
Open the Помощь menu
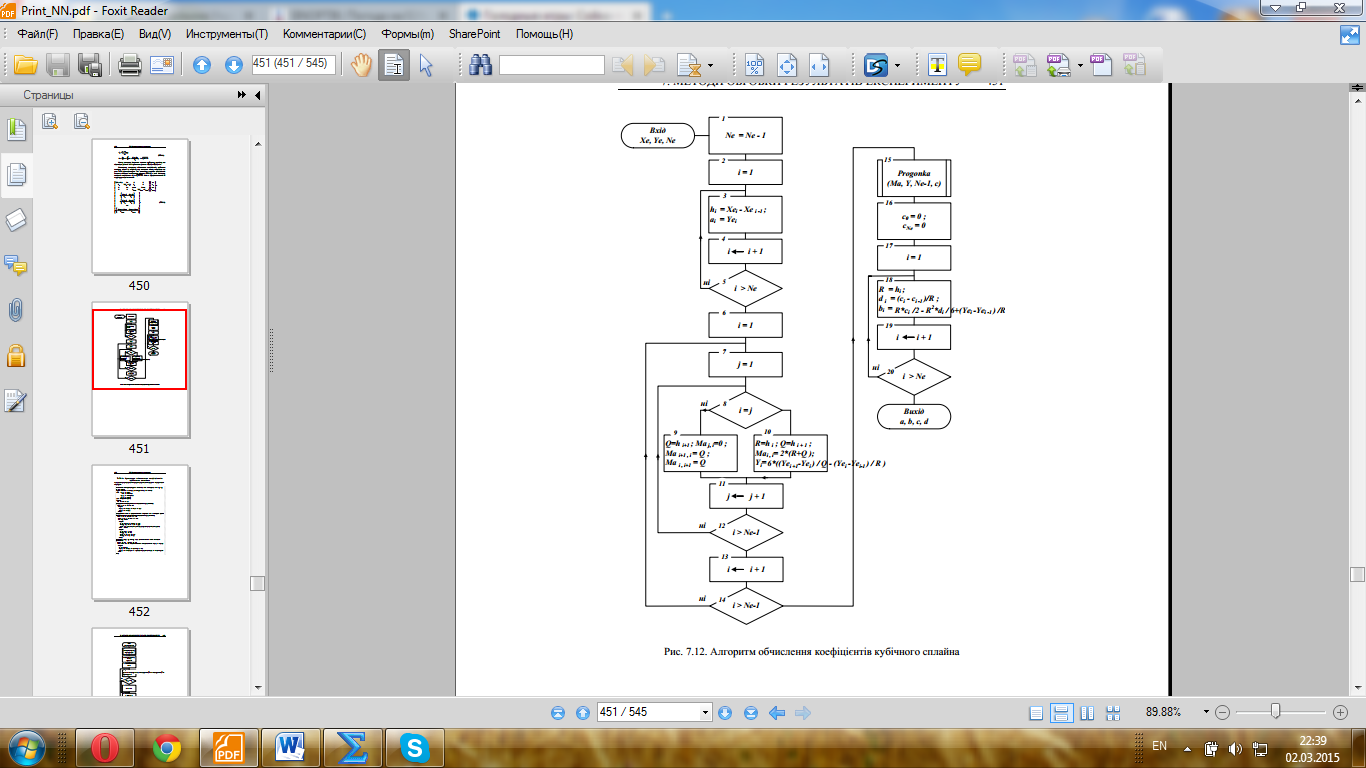coord(544,33)
